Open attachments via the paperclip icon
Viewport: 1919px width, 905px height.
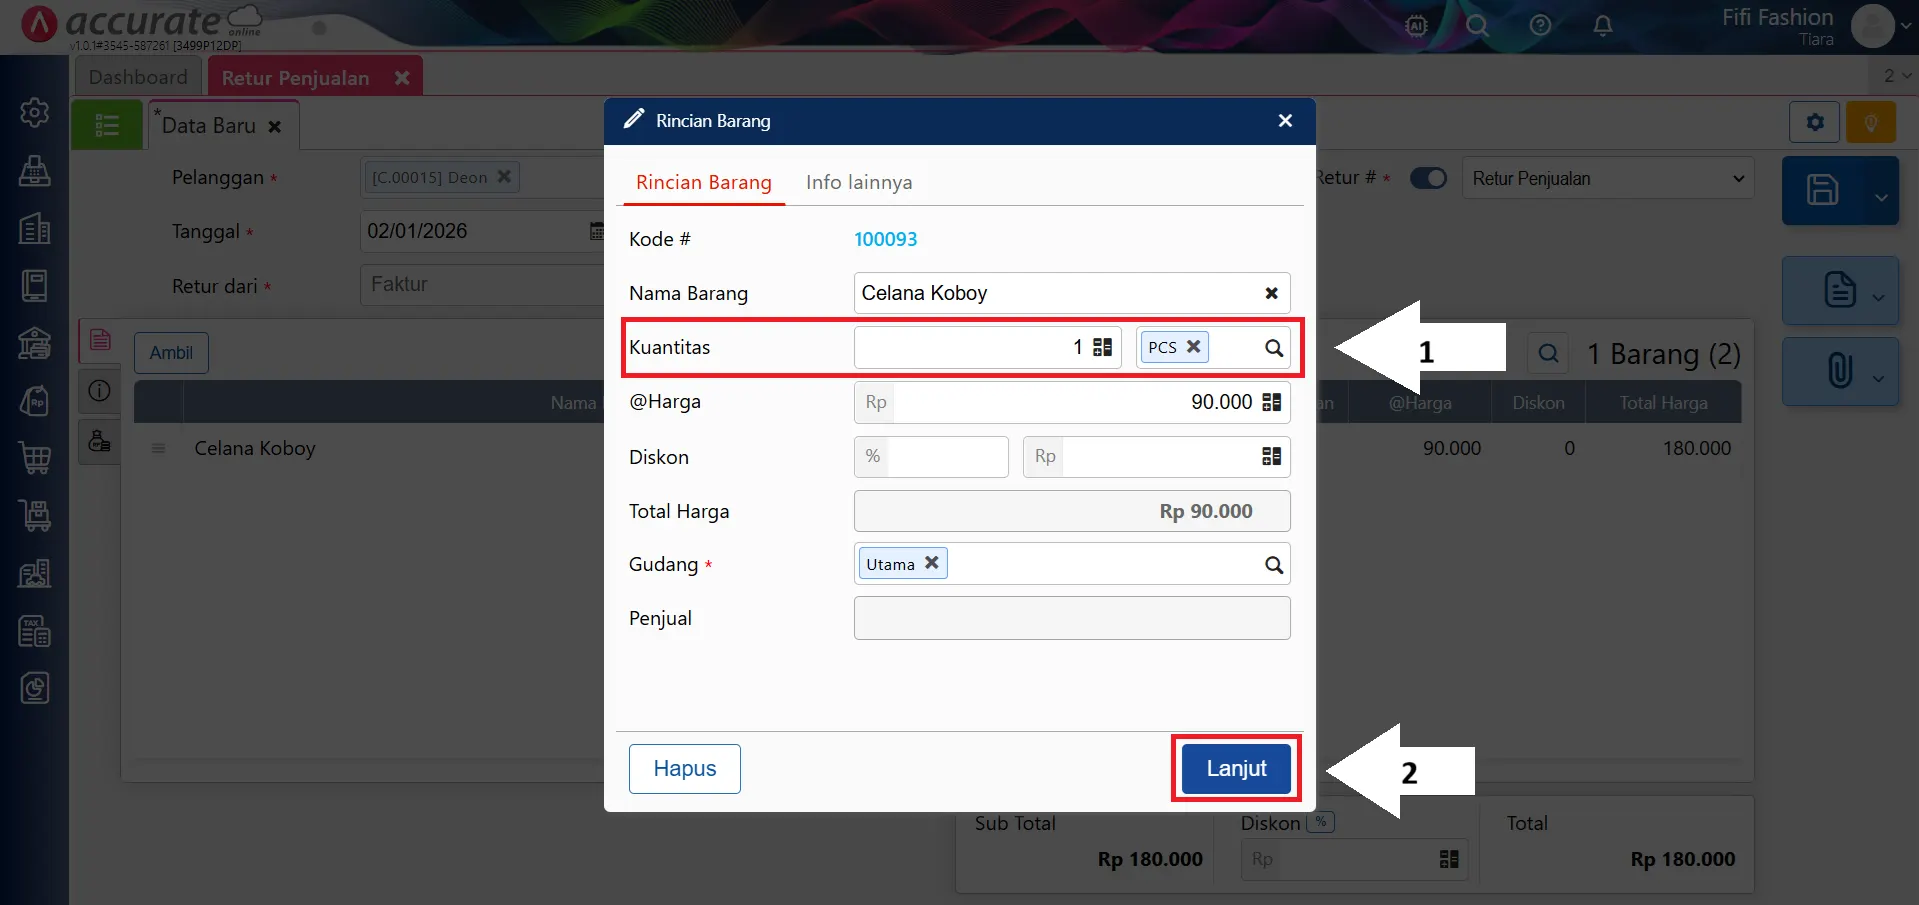(x=1840, y=371)
